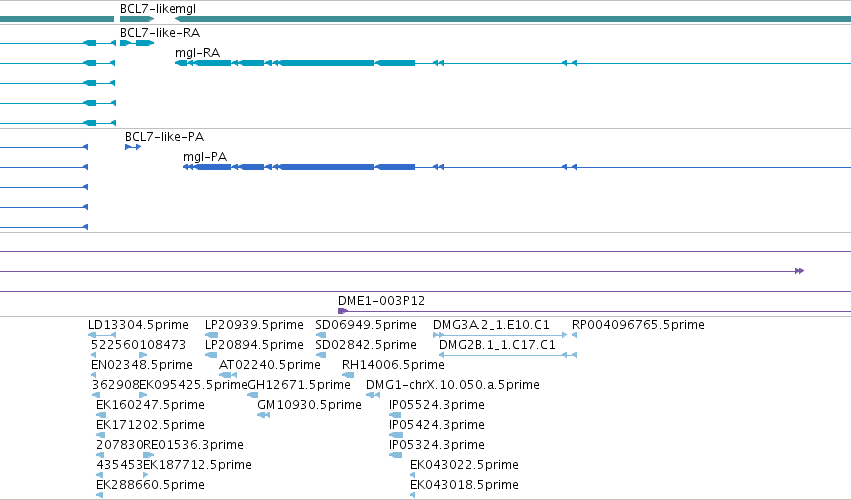Click the DMG1-chrX.10.050.a.5prime EST glyph
851x500 pixels.
pos(373,395)
